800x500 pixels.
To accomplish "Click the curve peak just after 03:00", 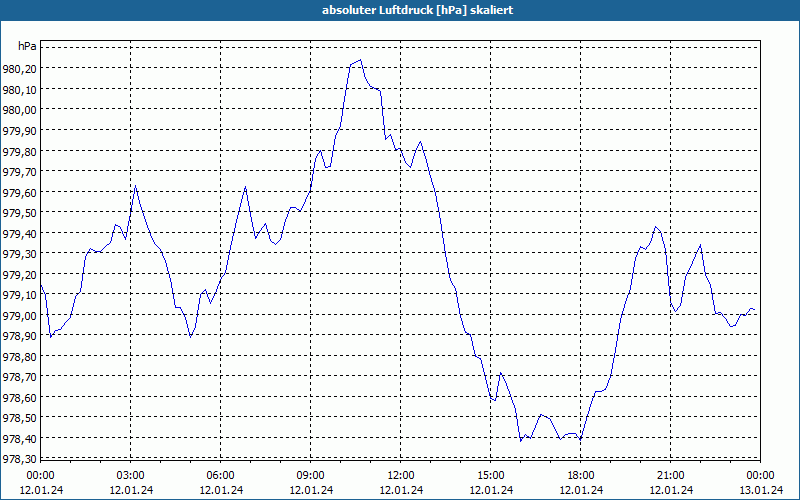I will 135,186.
